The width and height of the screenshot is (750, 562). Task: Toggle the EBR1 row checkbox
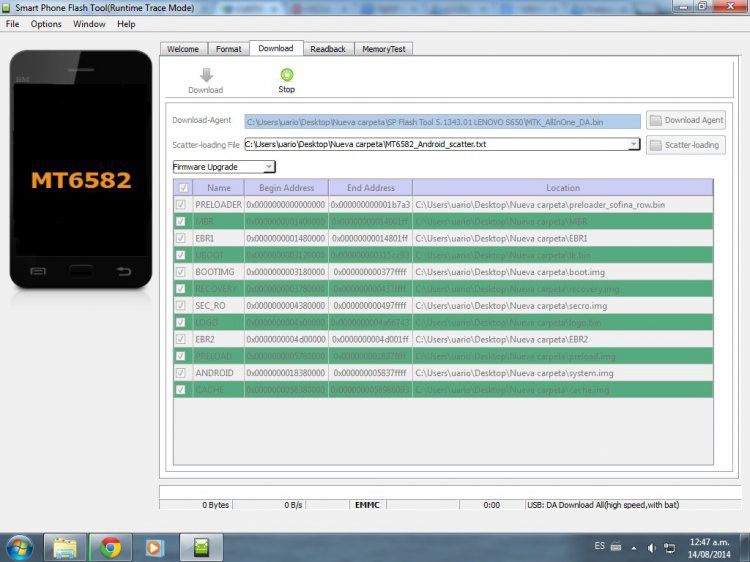[181, 238]
